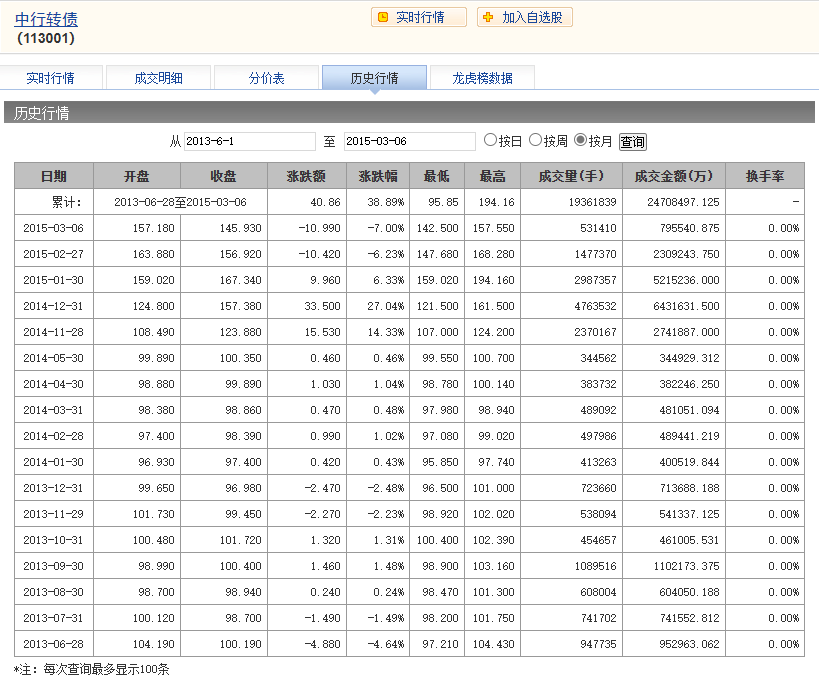Select the 历史行情 tab
The image size is (819, 680).
pos(374,78)
